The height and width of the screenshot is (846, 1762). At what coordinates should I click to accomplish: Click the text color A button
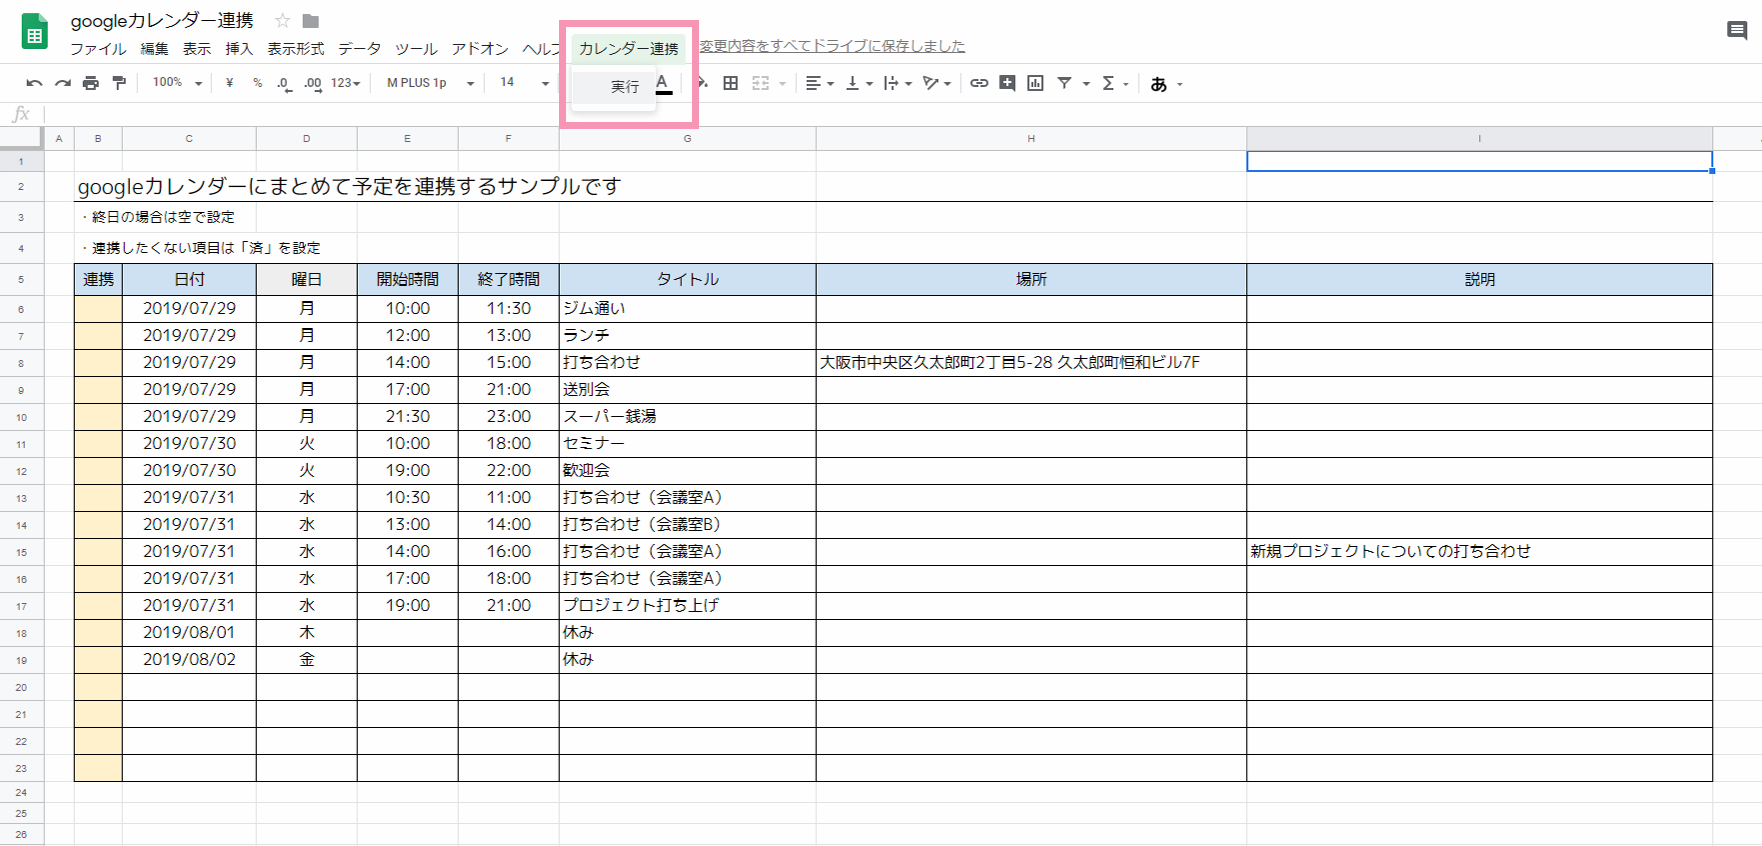(663, 83)
